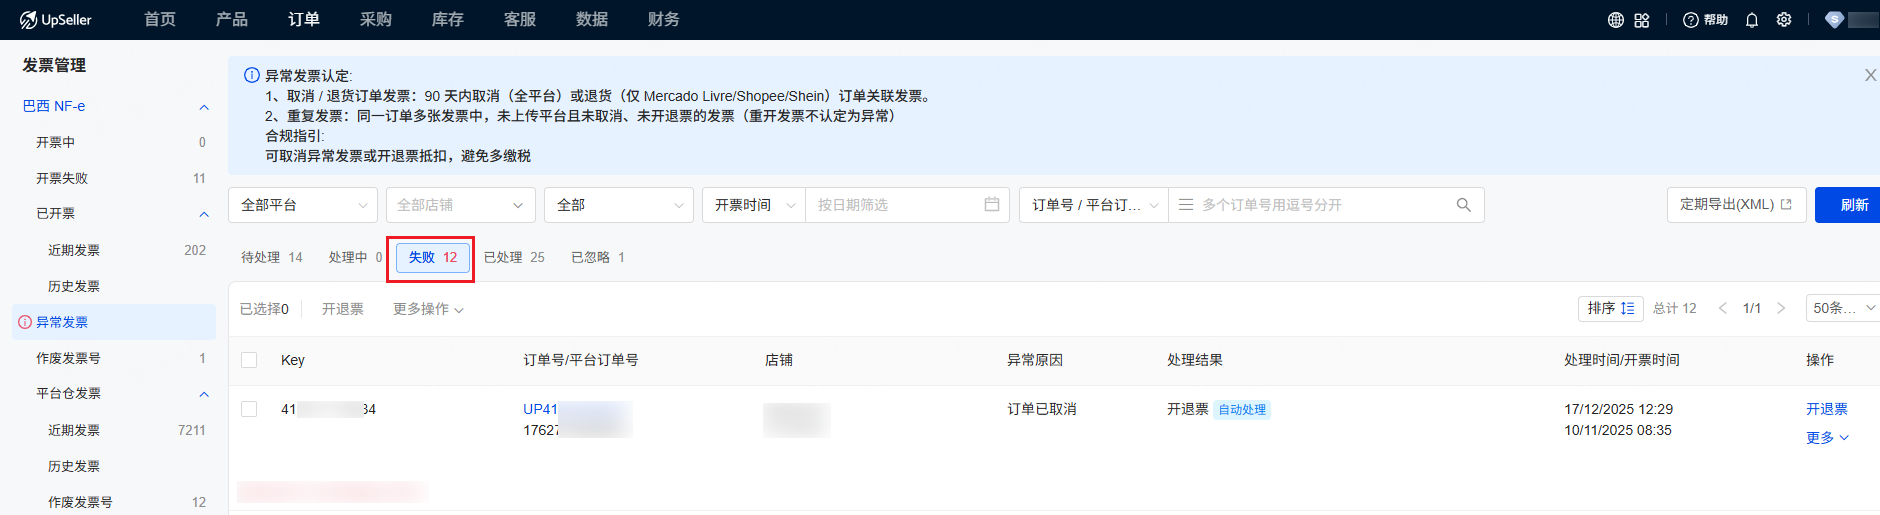Tick the select-all checkbox in table header
This screenshot has height=515, width=1880.
point(249,360)
